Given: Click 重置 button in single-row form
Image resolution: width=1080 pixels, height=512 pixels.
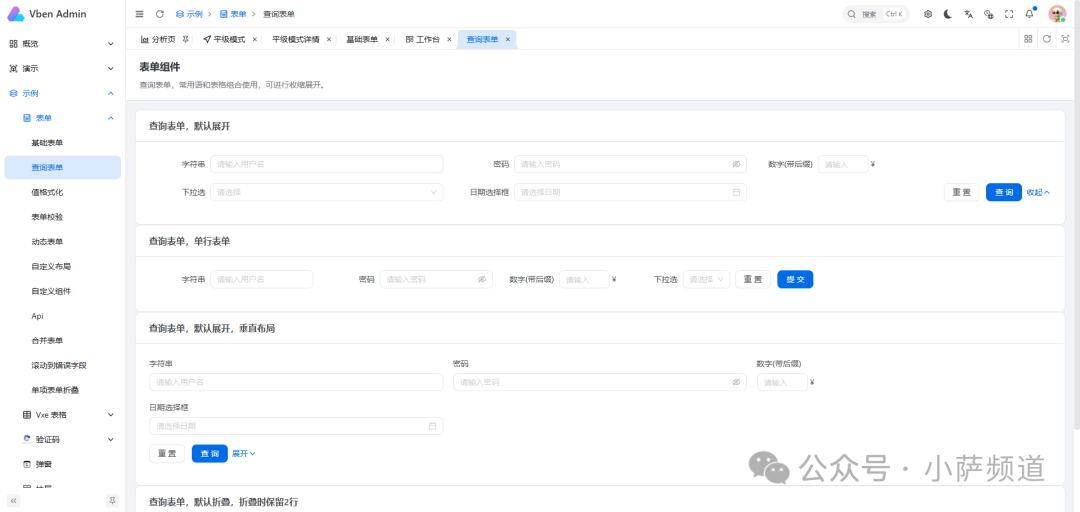Looking at the screenshot, I should [x=753, y=279].
